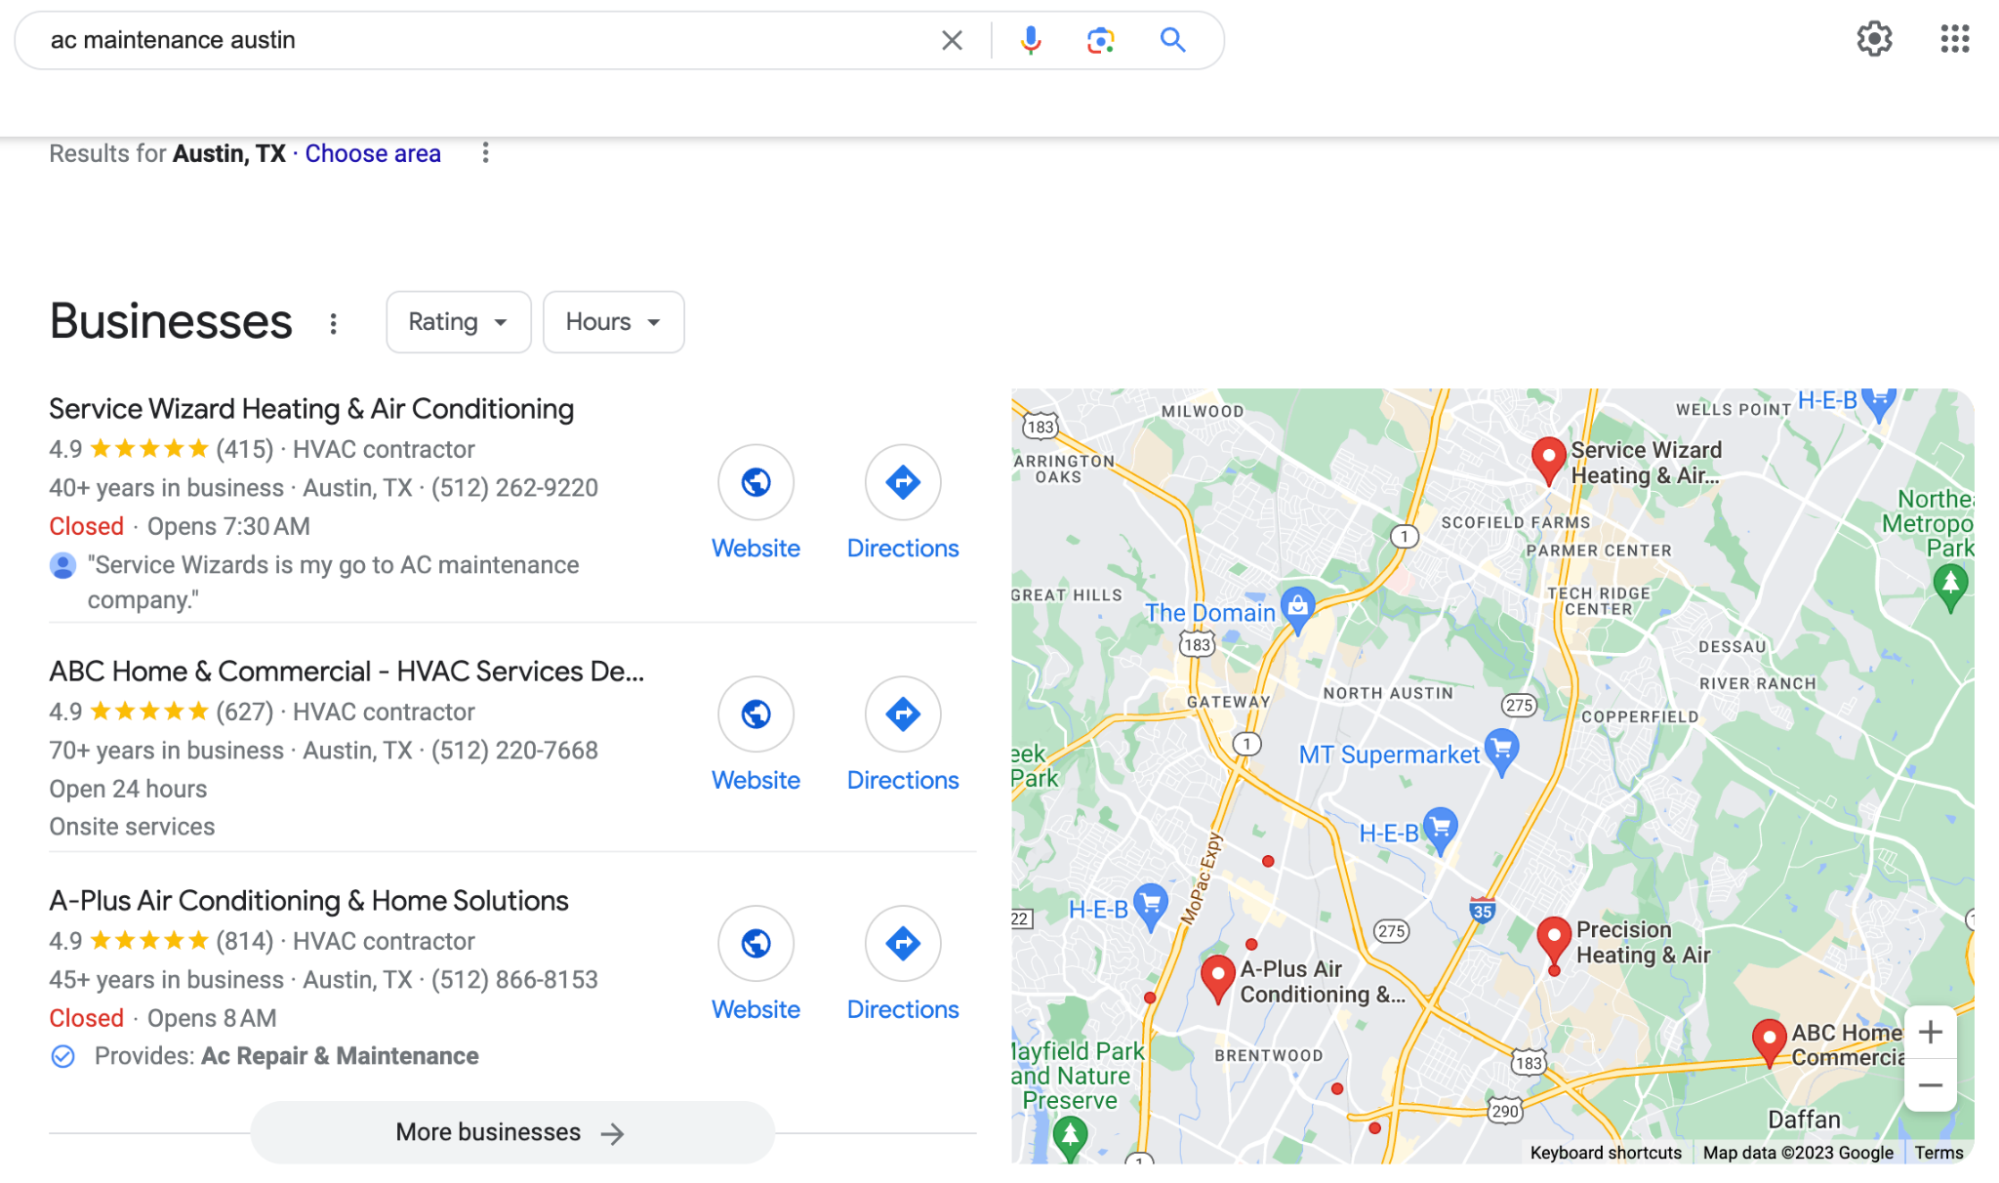This screenshot has width=1999, height=1183.
Task: Click the Choose area link
Action: (372, 153)
